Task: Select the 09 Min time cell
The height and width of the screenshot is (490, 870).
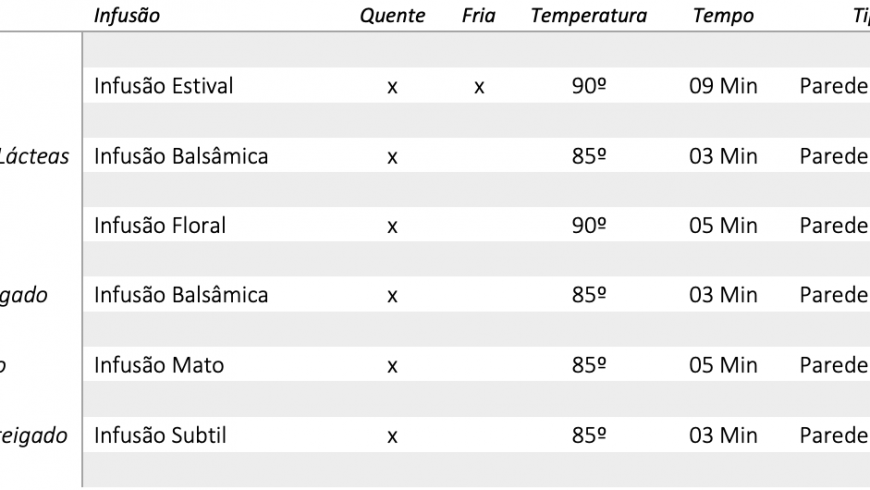Action: pyautogui.click(x=723, y=86)
